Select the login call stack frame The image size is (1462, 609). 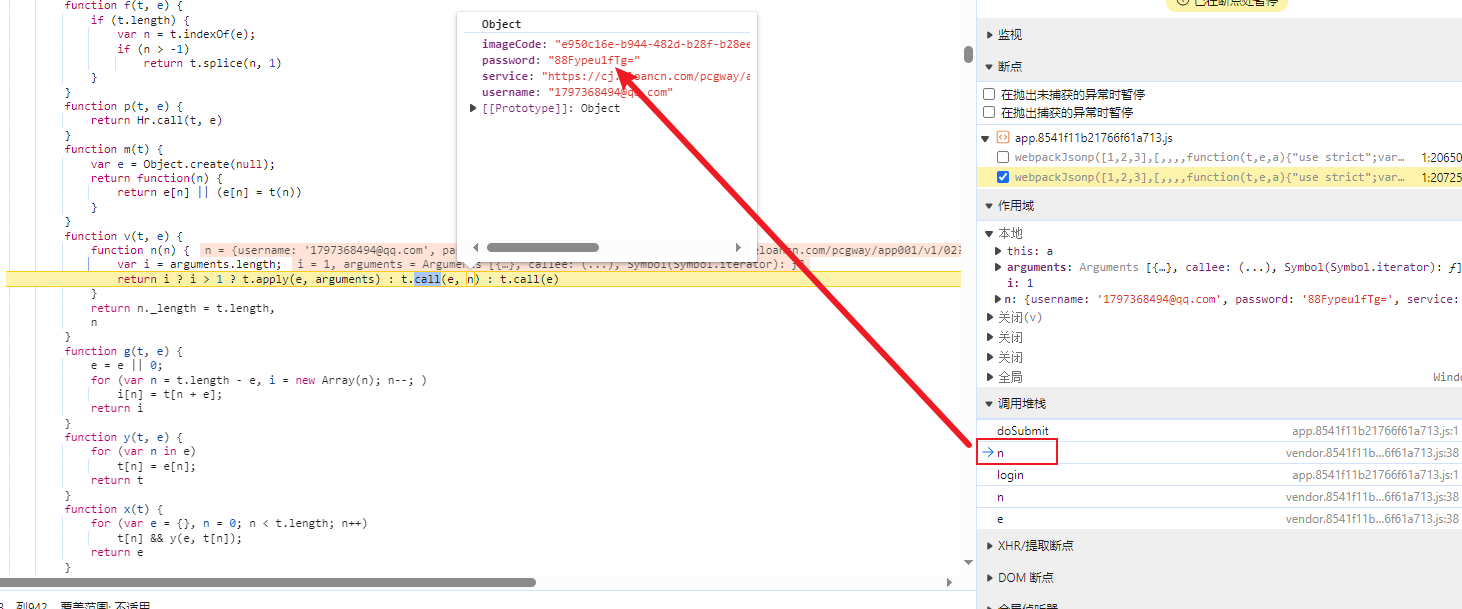pyautogui.click(x=1010, y=475)
